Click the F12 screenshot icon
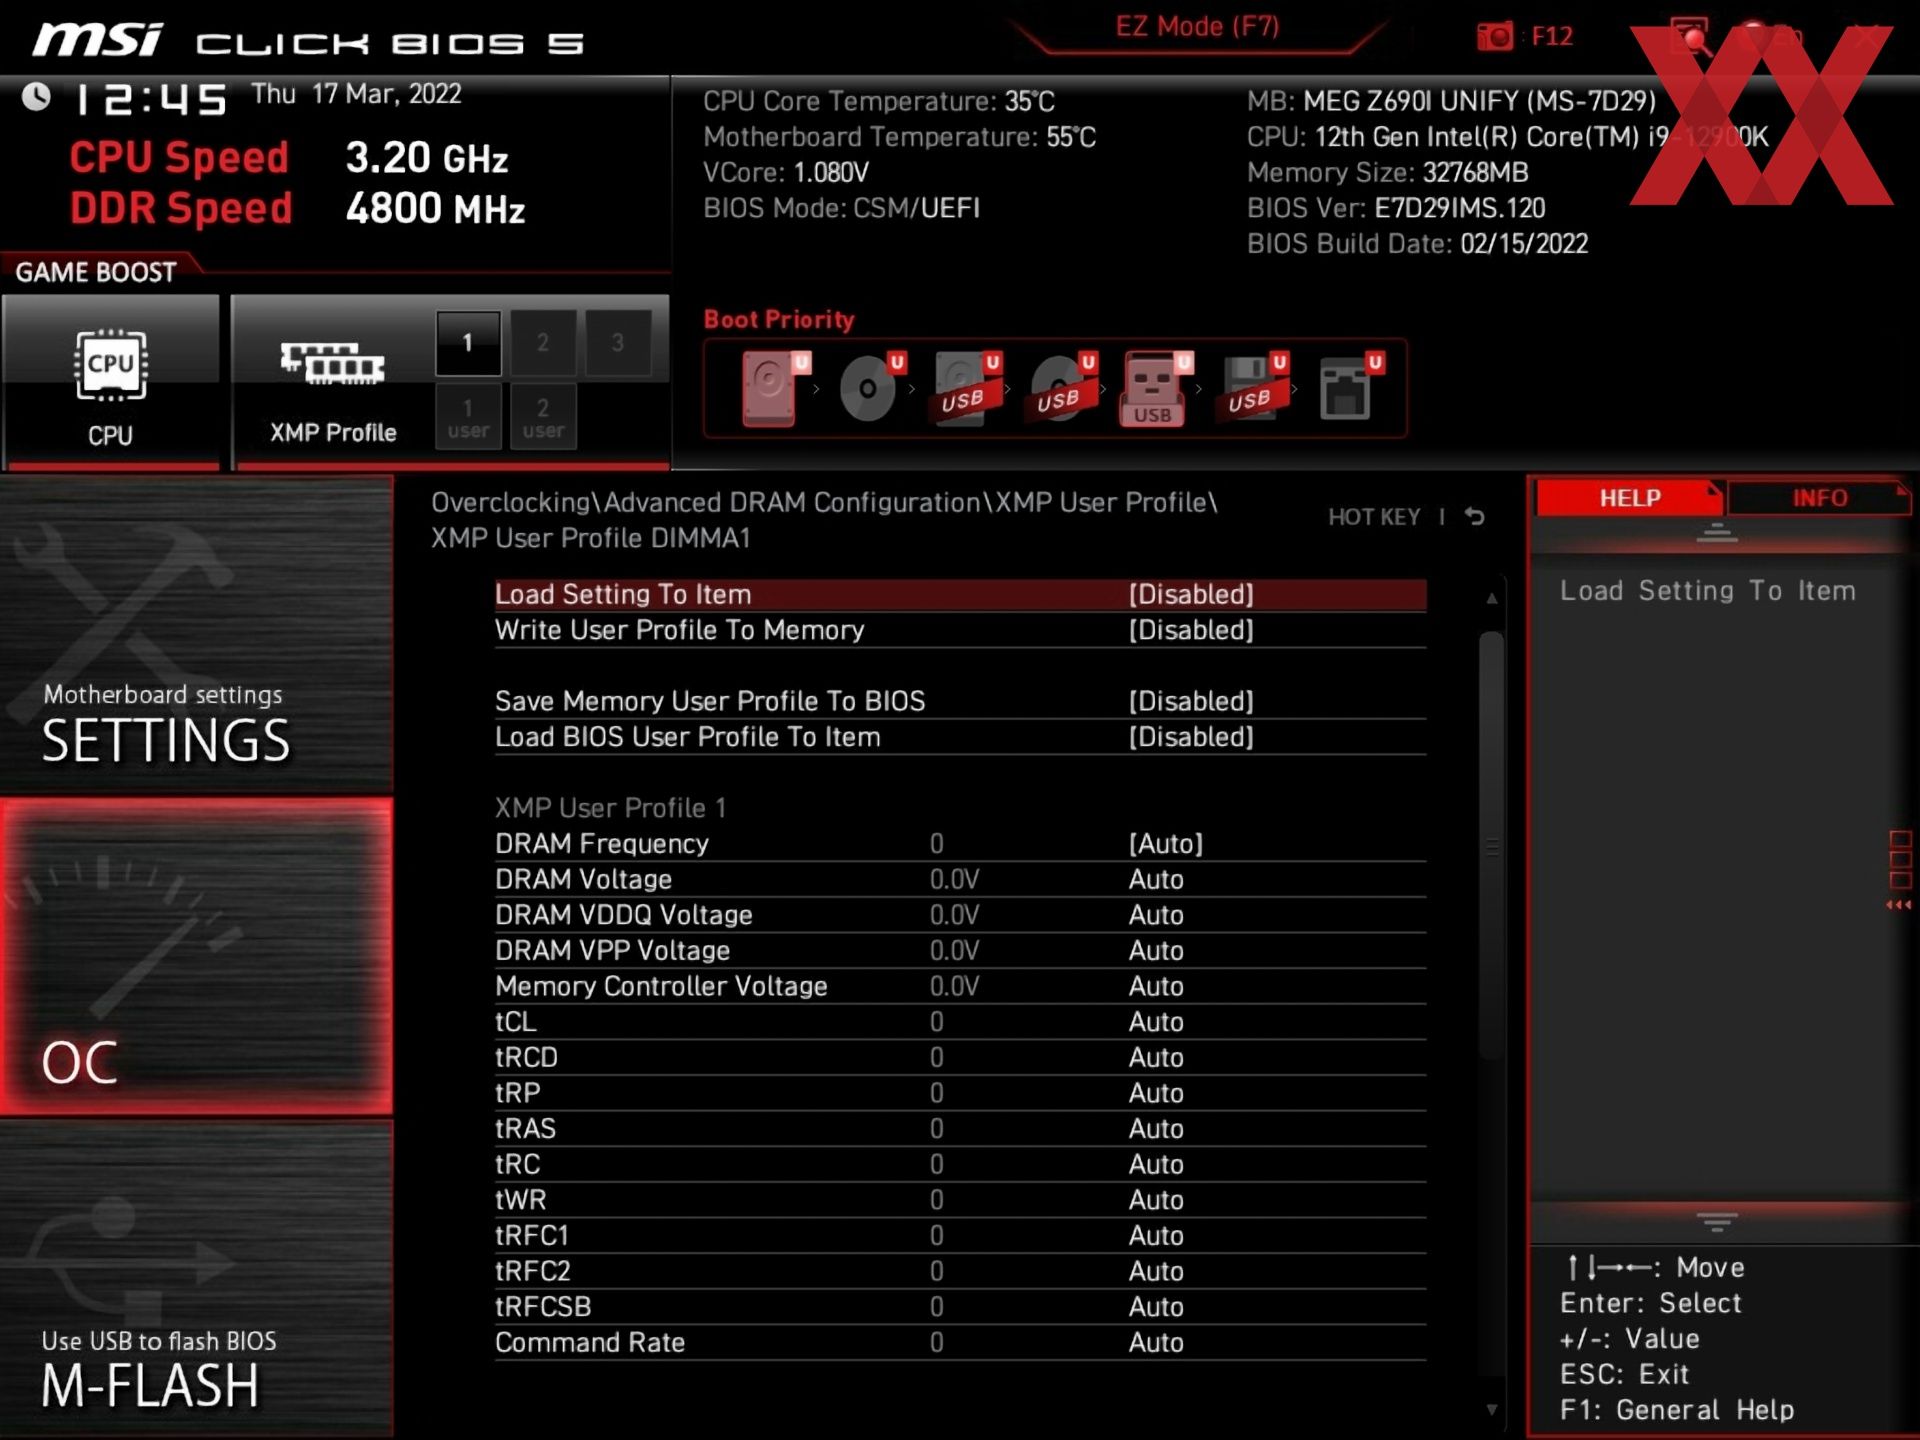Screen dimensions: 1920x1440 (x=1489, y=35)
